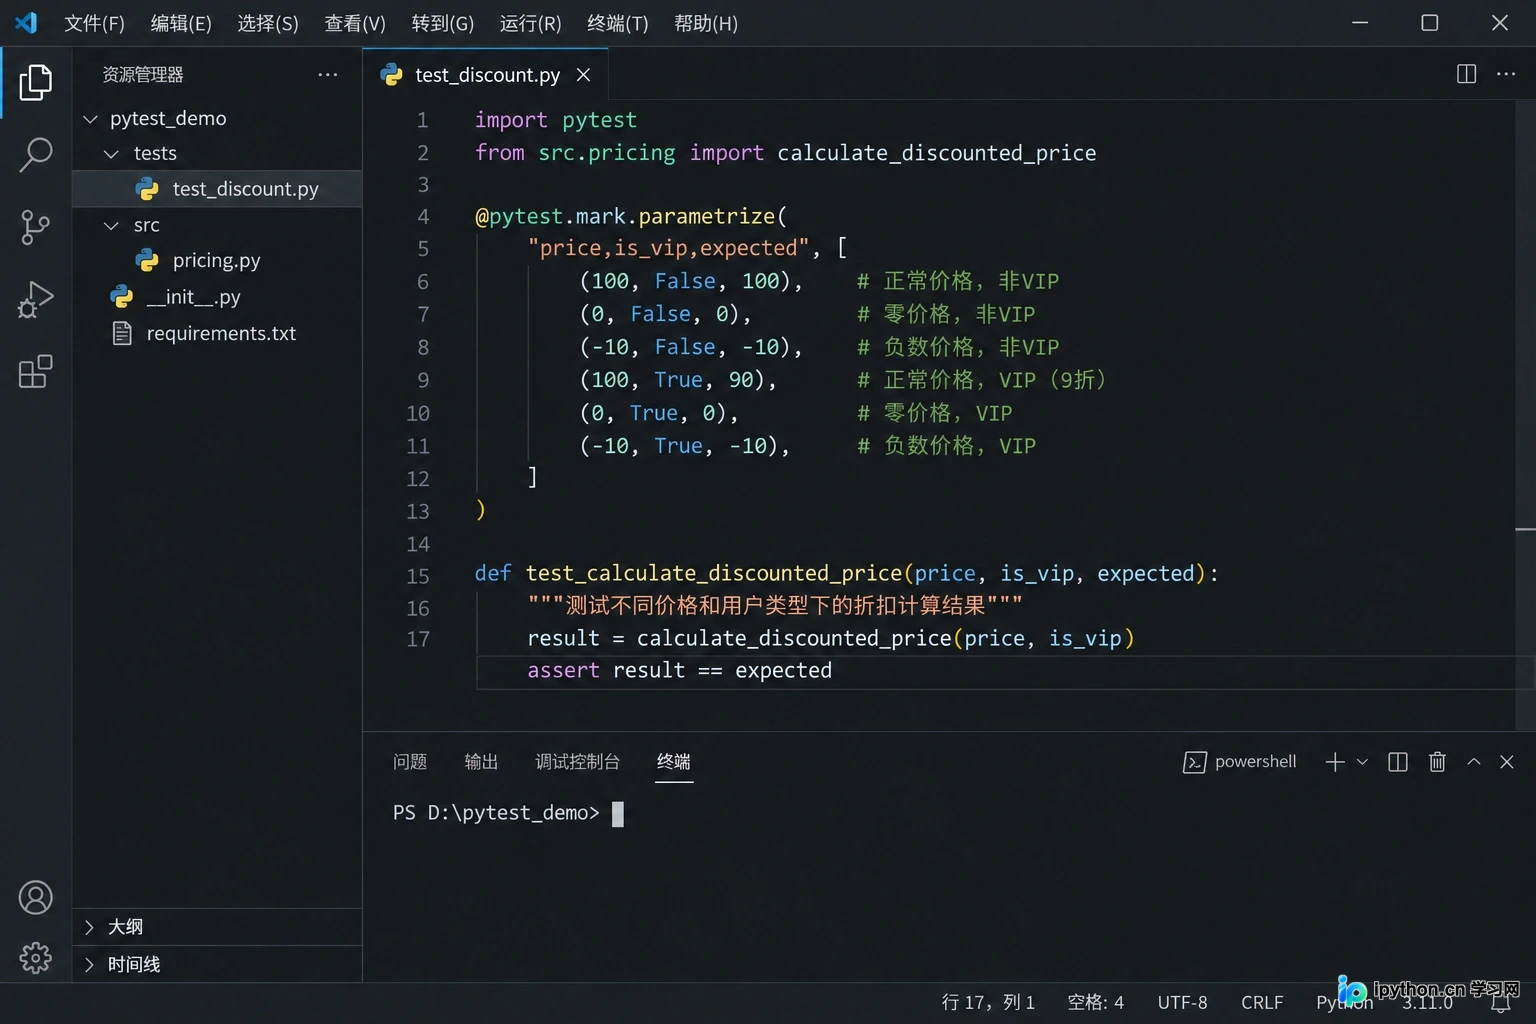Open 终端(T) menu
The height and width of the screenshot is (1024, 1536).
[617, 23]
